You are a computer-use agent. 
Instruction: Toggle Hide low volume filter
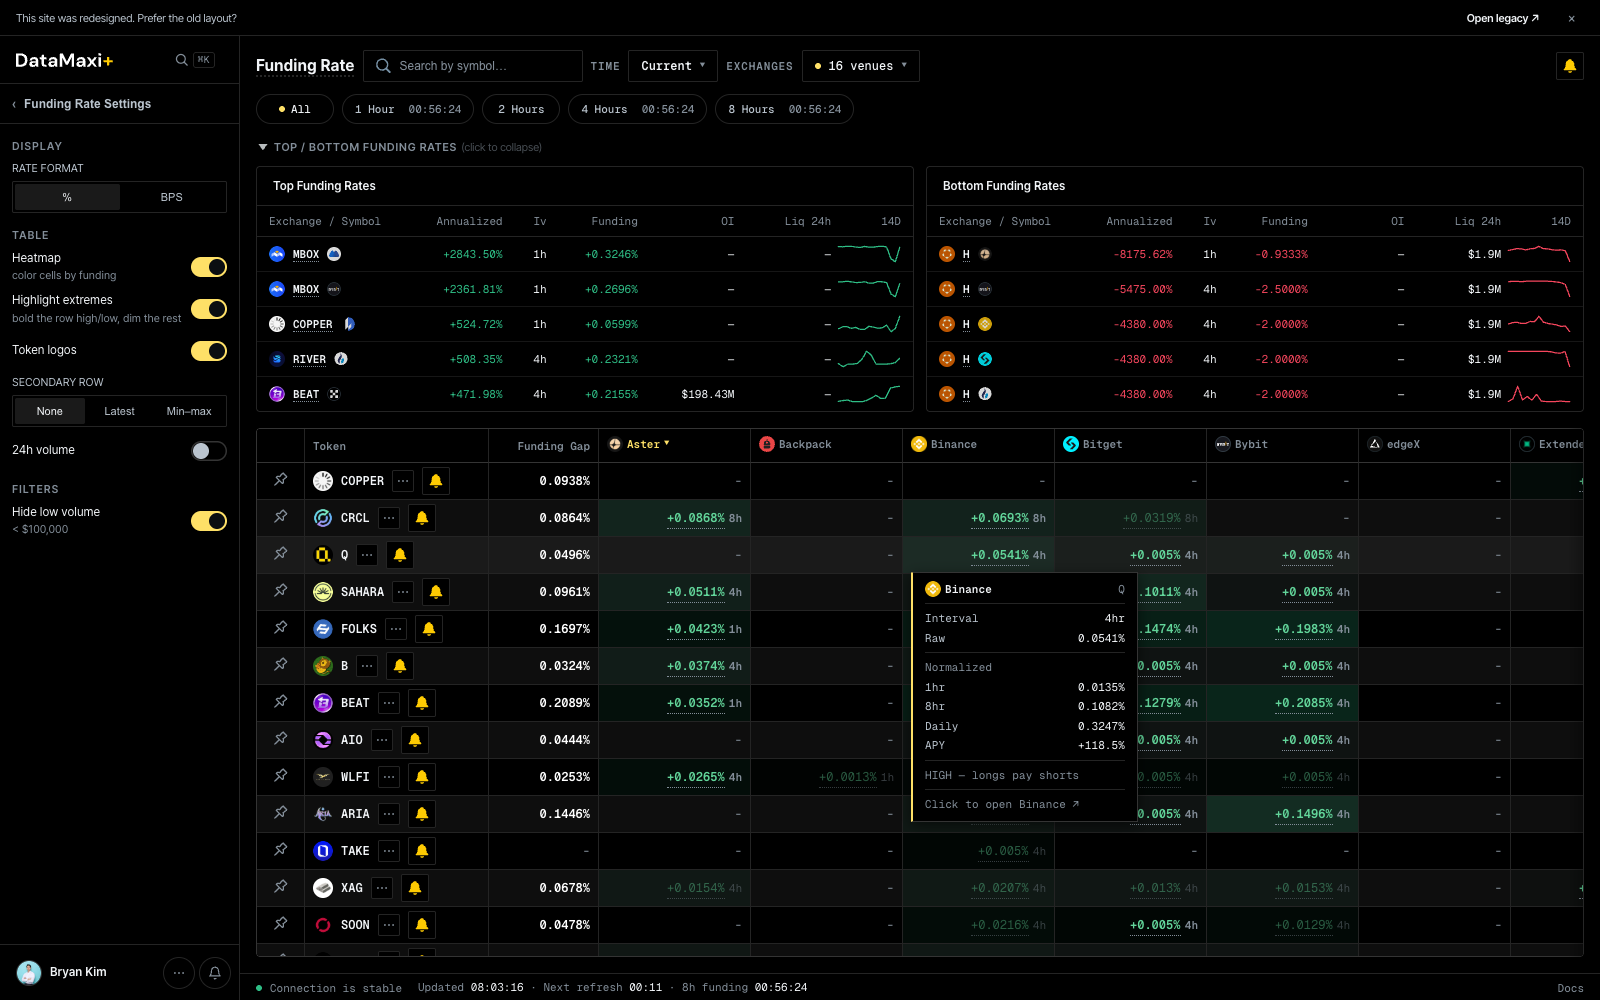[x=209, y=521]
